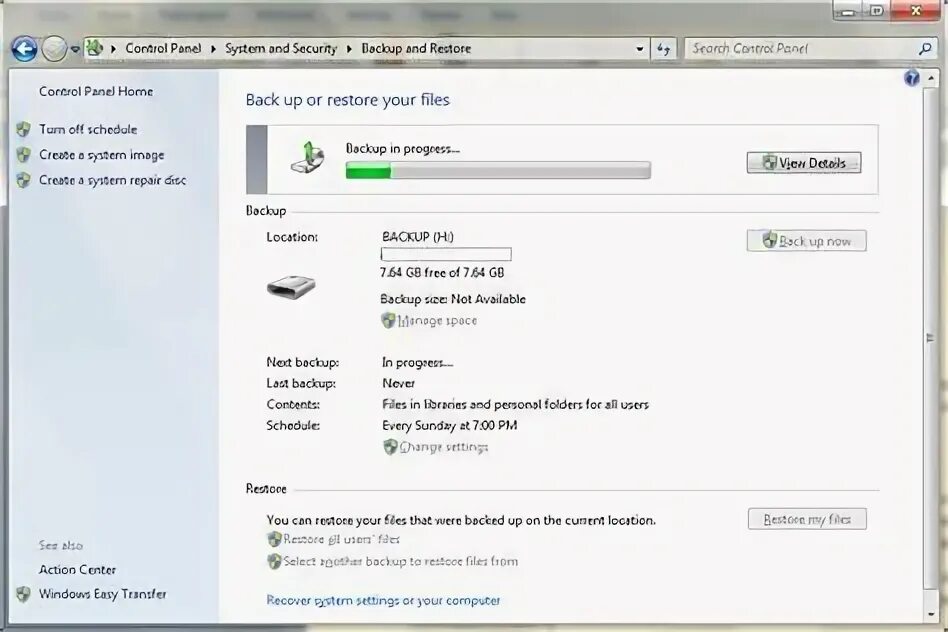948x632 pixels.
Task: Close the Backup and Restore window
Action: click(x=917, y=11)
